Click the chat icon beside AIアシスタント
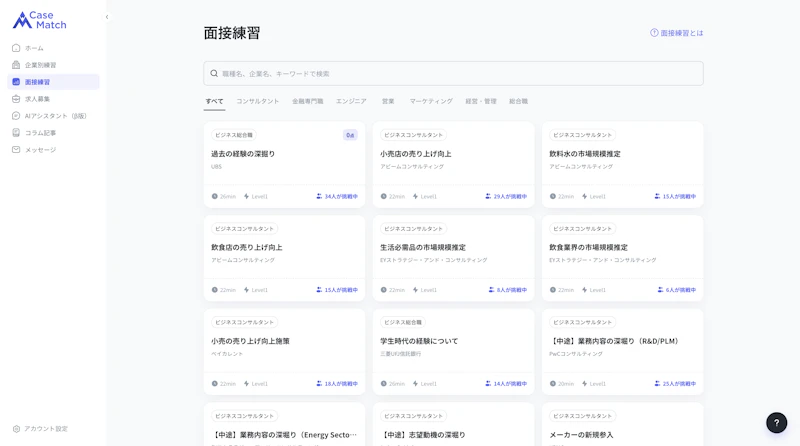This screenshot has height=446, width=800. [x=16, y=116]
